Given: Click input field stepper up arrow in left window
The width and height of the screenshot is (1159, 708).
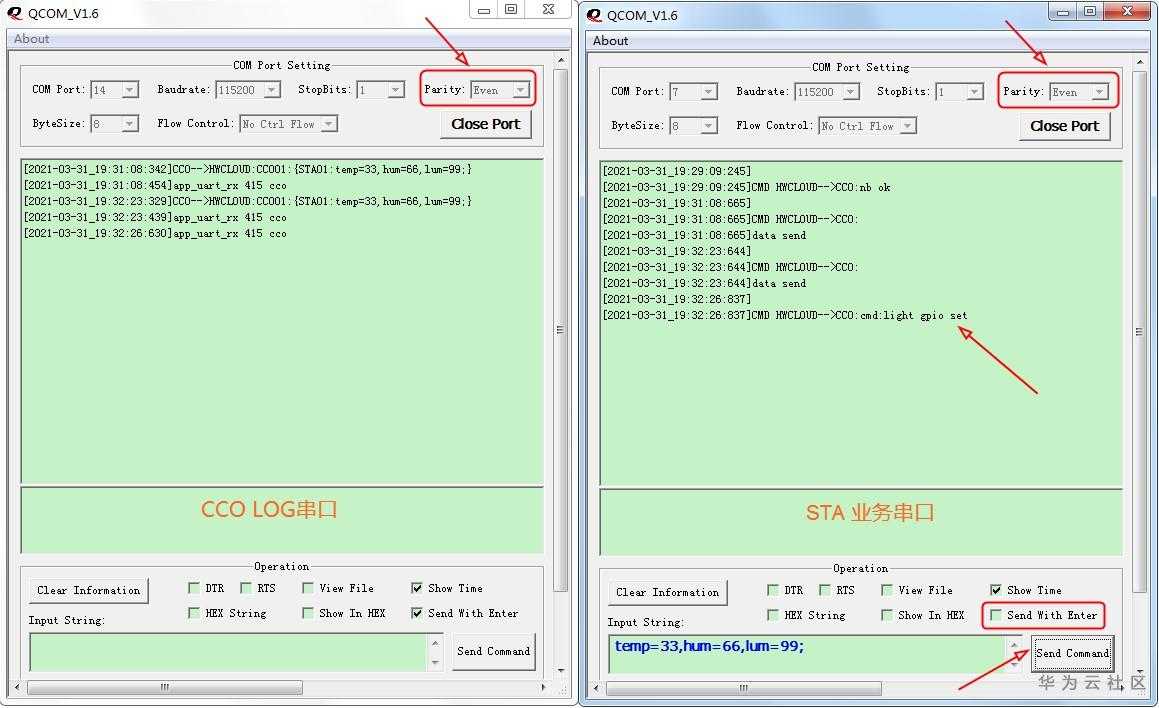Looking at the screenshot, I should pos(435,643).
